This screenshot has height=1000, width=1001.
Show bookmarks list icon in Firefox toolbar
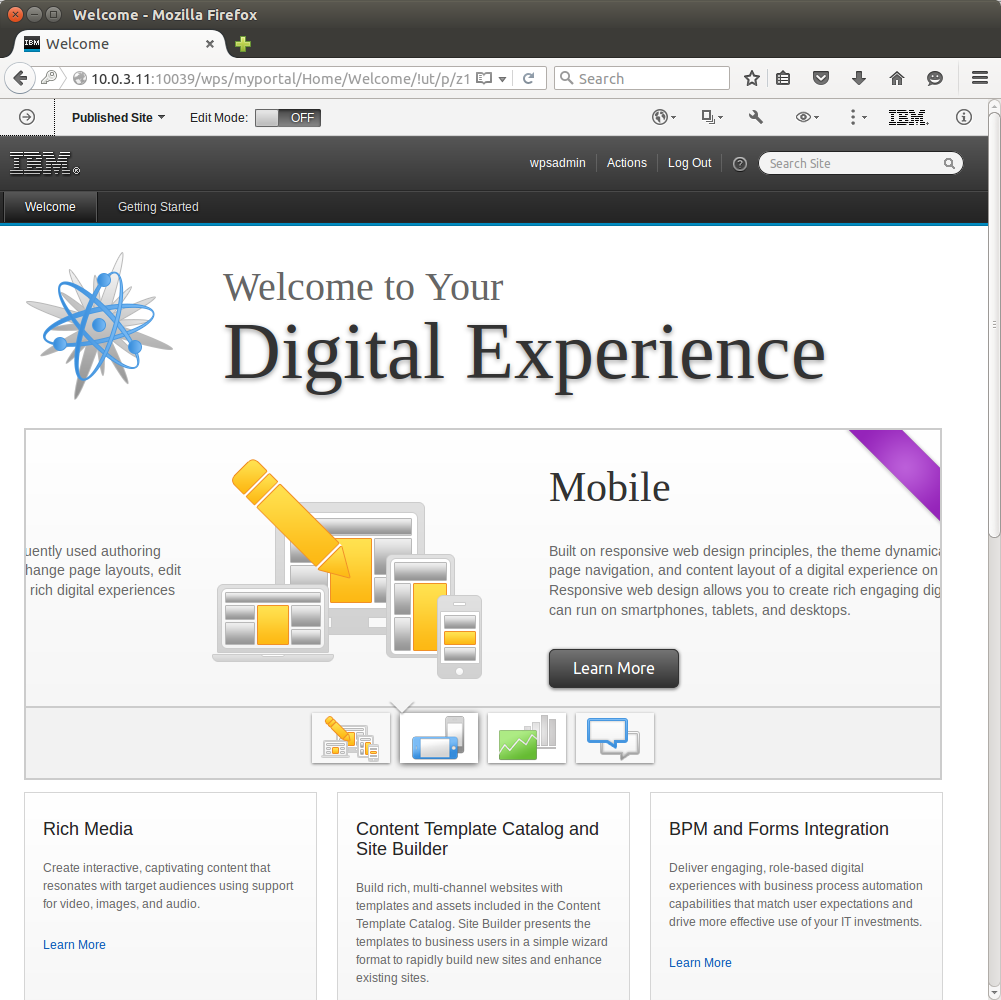783,79
